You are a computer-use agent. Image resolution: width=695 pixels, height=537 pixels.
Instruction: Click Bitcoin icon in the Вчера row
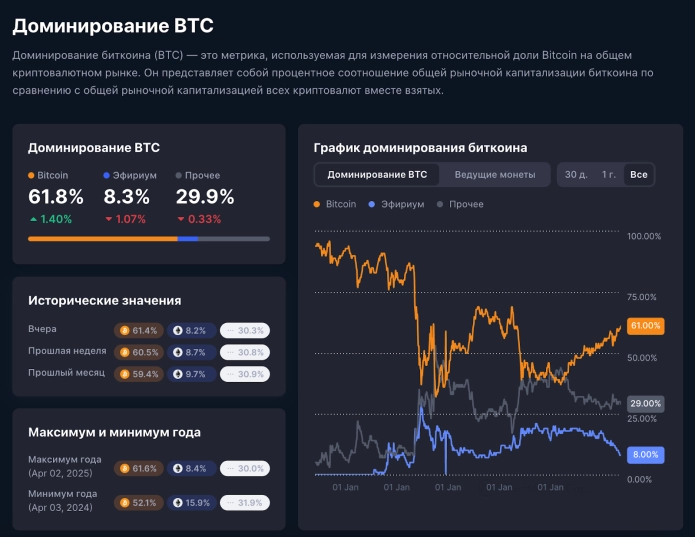point(126,330)
